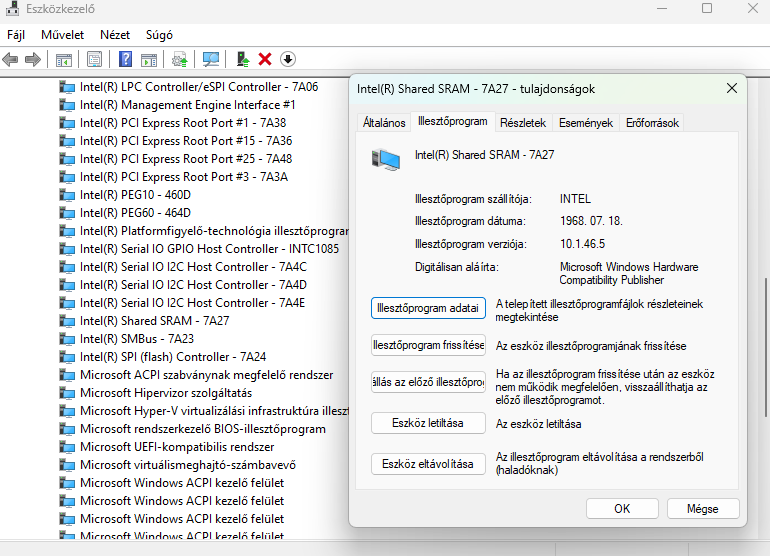The image size is (770, 556).
Task: Open the Súgó menu
Action: (x=159, y=35)
